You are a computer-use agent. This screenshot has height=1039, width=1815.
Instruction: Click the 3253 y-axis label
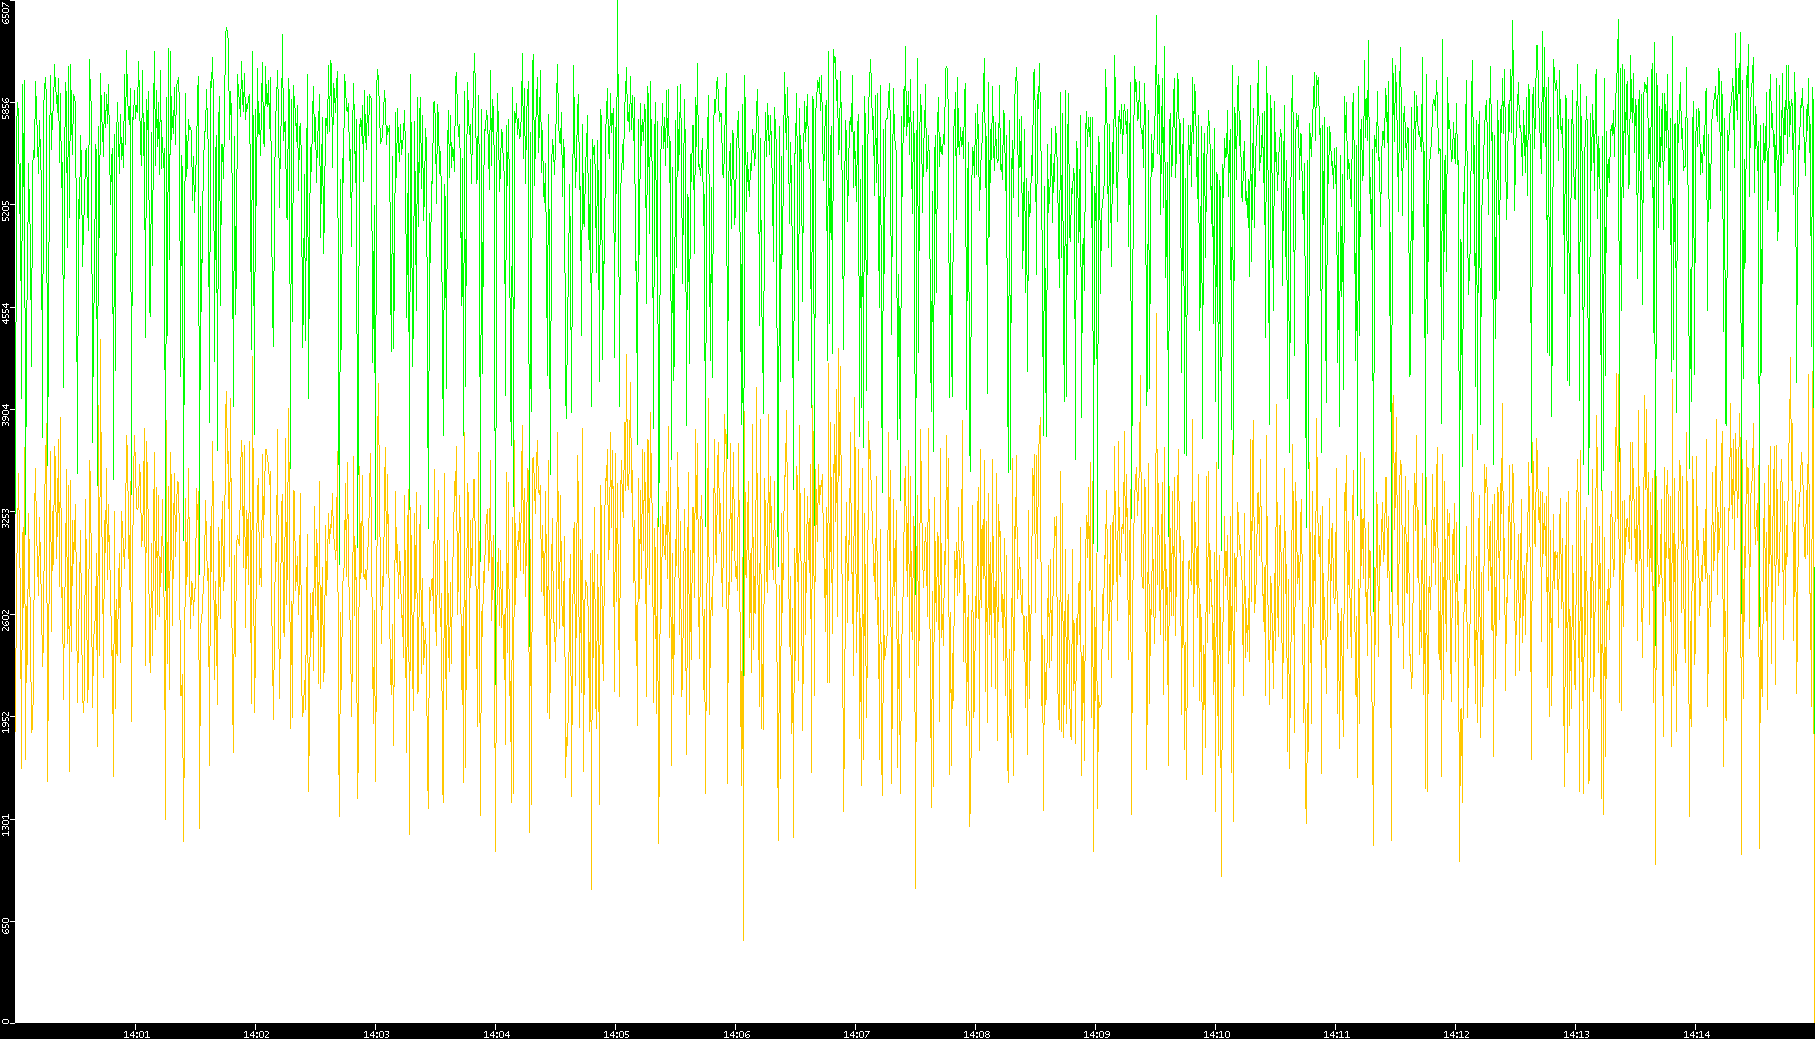(6, 518)
